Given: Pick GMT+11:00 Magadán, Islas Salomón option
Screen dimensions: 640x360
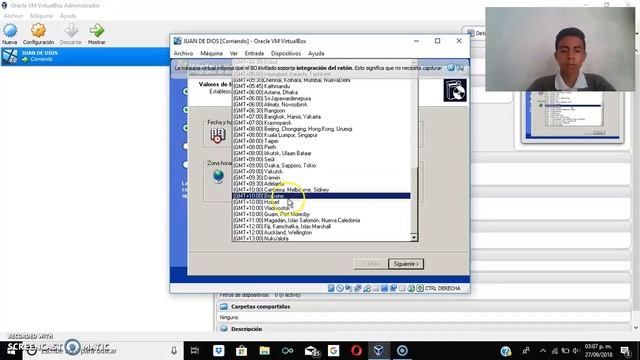Looking at the screenshot, I should (321, 220).
